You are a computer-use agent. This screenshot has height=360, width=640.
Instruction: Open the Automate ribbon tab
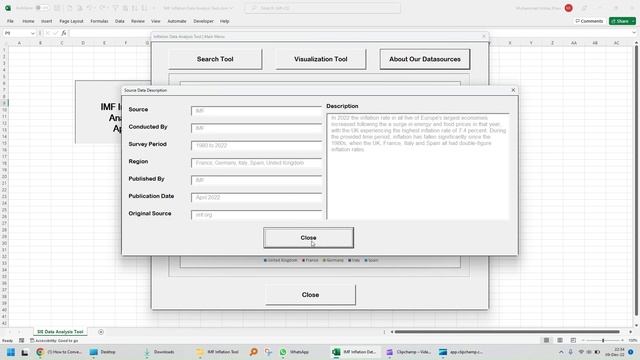tap(177, 21)
